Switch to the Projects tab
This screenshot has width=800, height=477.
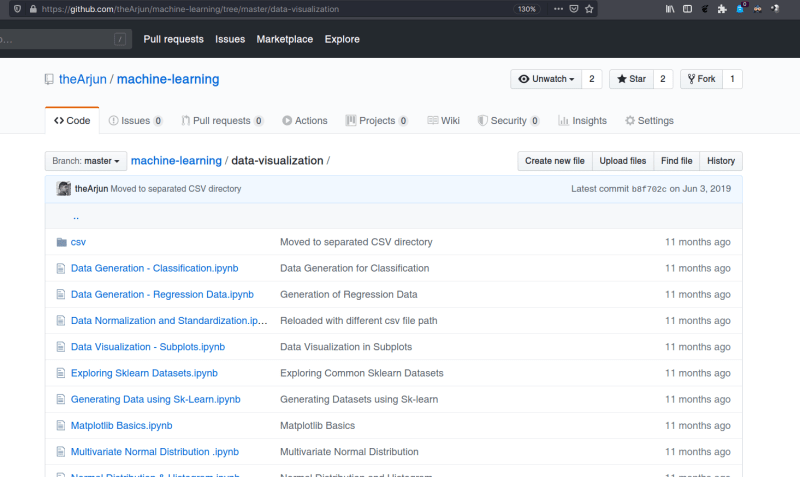[377, 120]
